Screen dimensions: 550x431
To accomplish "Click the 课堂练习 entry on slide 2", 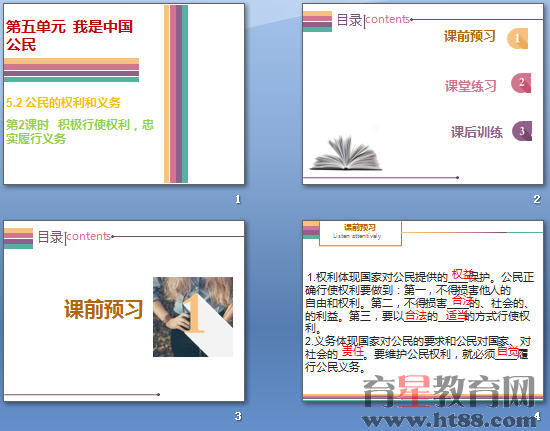I will pos(471,86).
